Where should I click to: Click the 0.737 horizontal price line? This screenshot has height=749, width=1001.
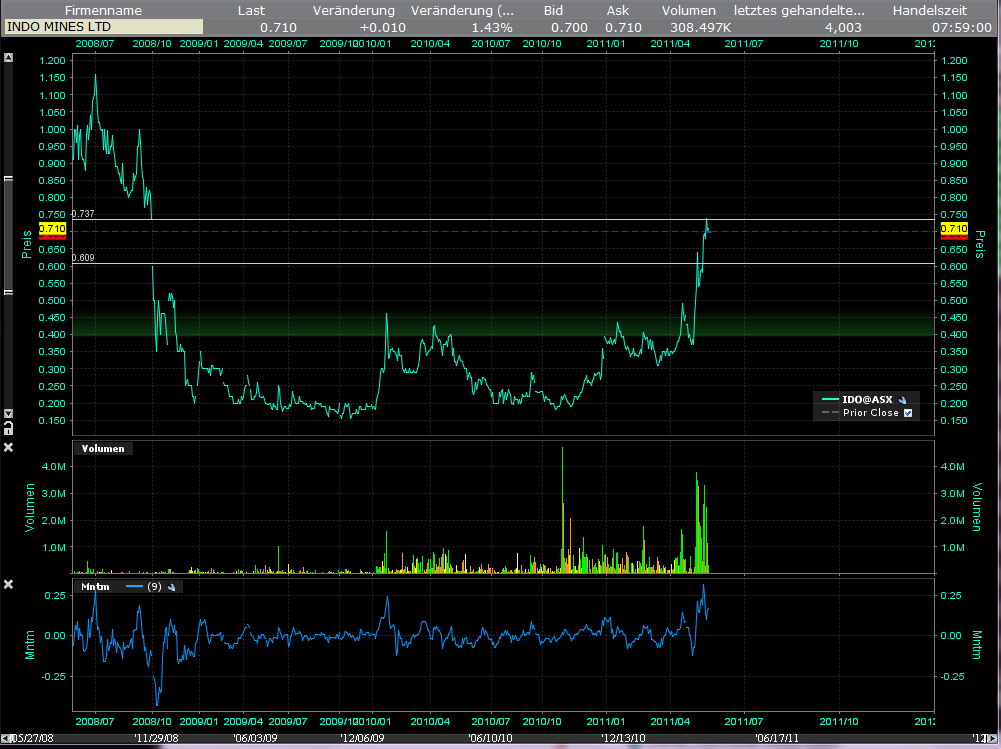click(400, 219)
